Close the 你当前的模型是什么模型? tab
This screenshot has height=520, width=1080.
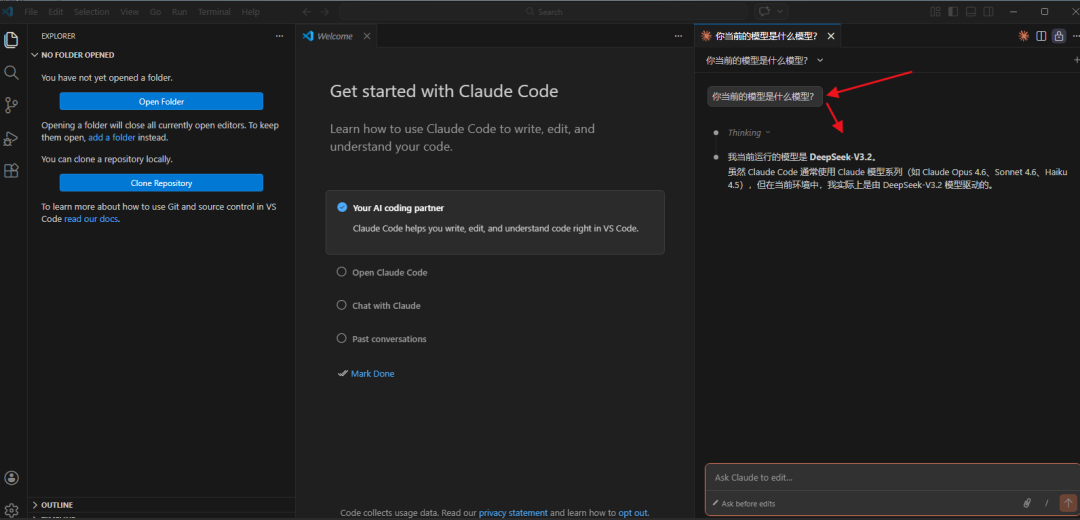click(x=831, y=36)
